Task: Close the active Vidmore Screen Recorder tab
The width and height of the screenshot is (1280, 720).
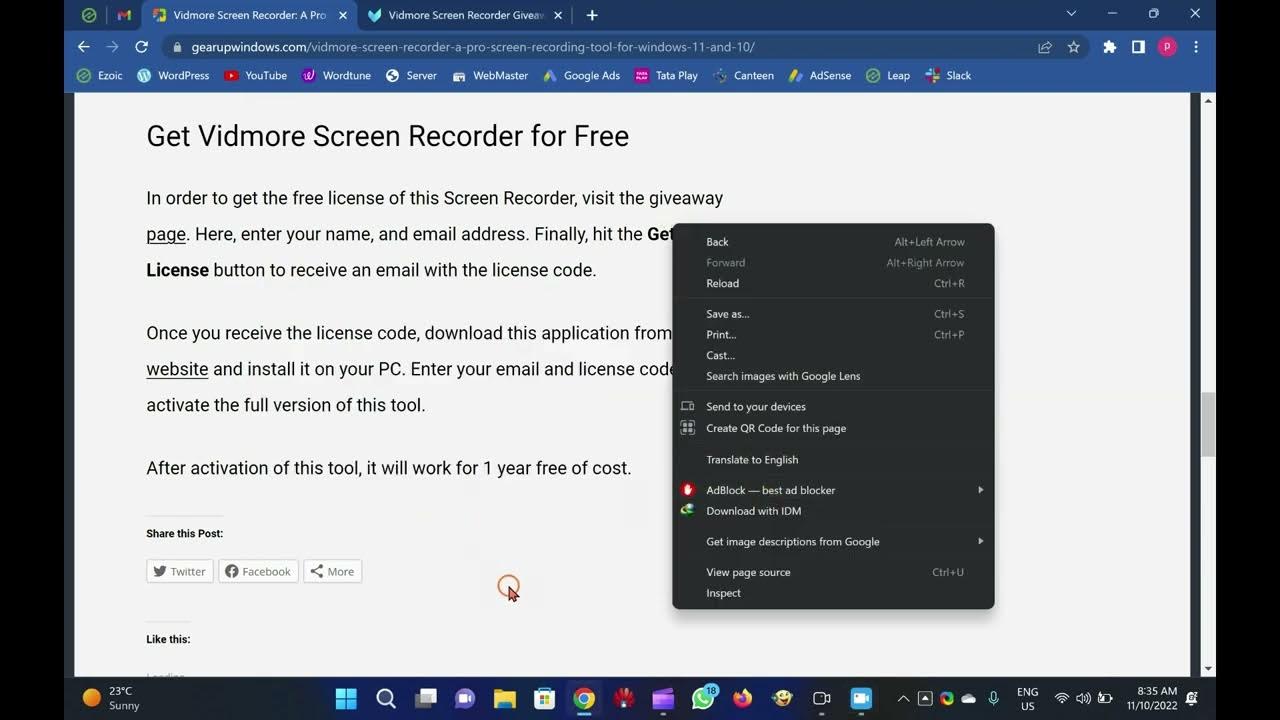Action: coord(343,15)
